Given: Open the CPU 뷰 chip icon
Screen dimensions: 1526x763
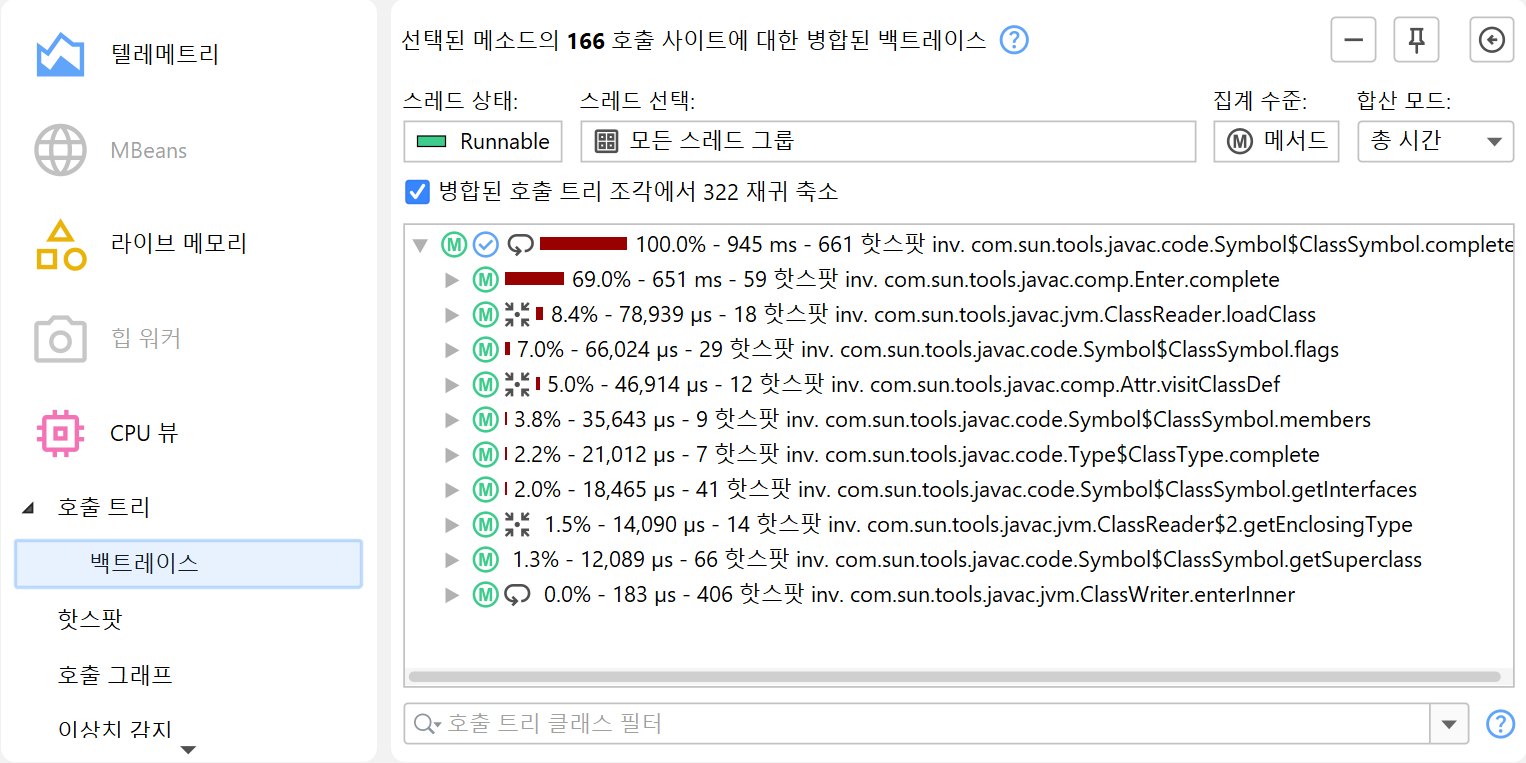Looking at the screenshot, I should click(60, 433).
